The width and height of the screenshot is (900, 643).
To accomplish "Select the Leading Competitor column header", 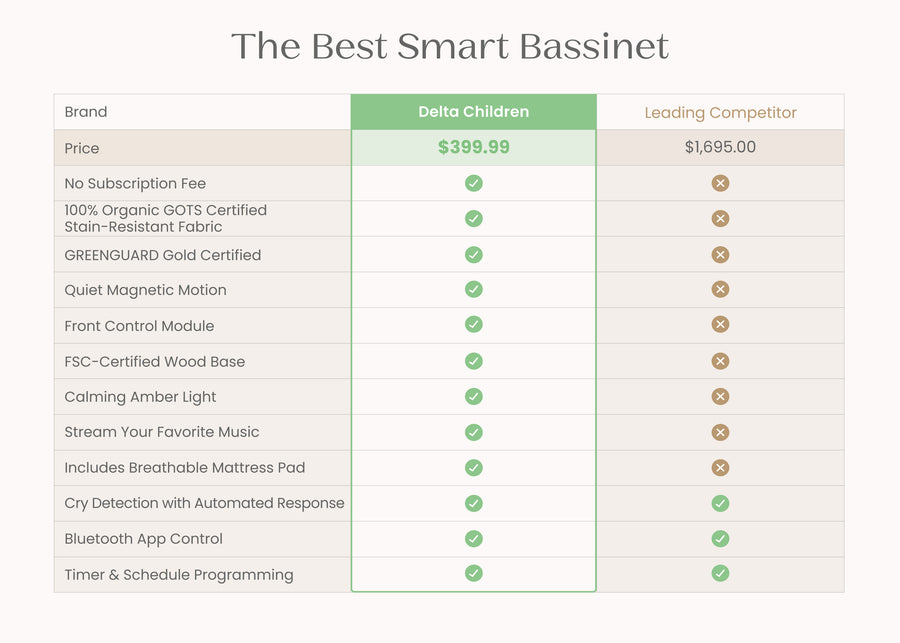I will (x=720, y=113).
